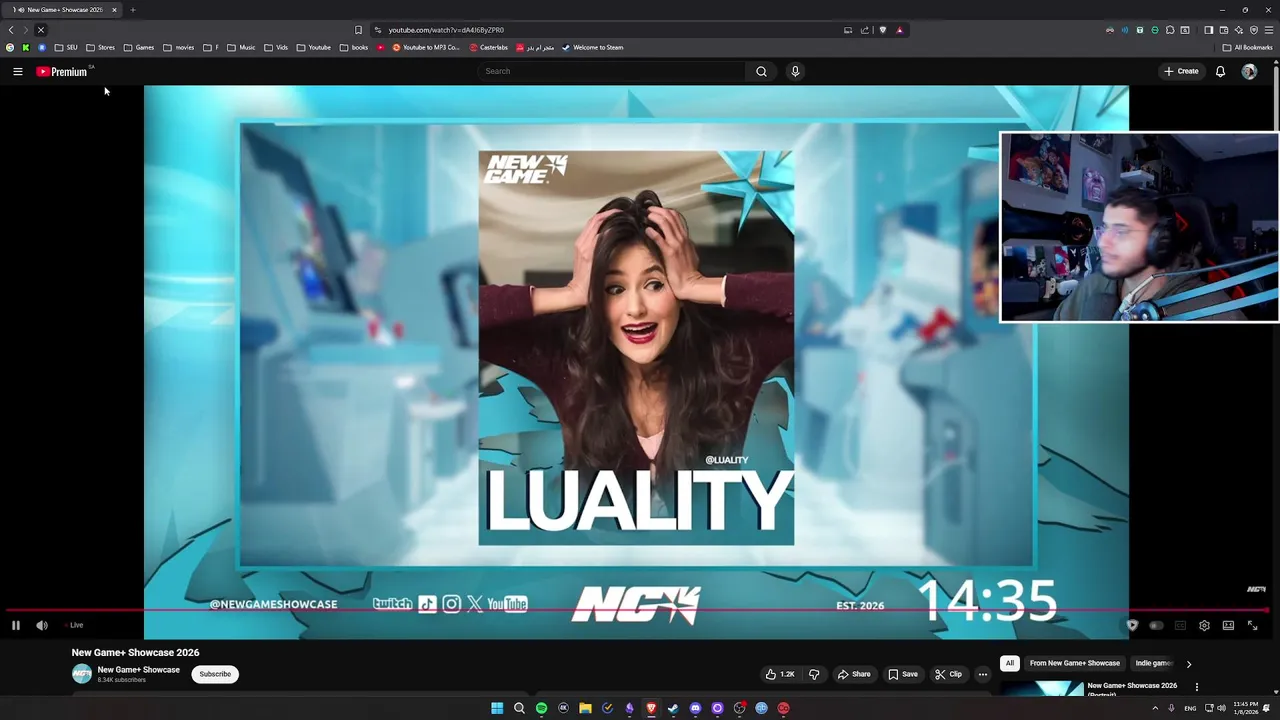The height and width of the screenshot is (720, 1280).
Task: Go back in browser history
Action: click(x=11, y=30)
